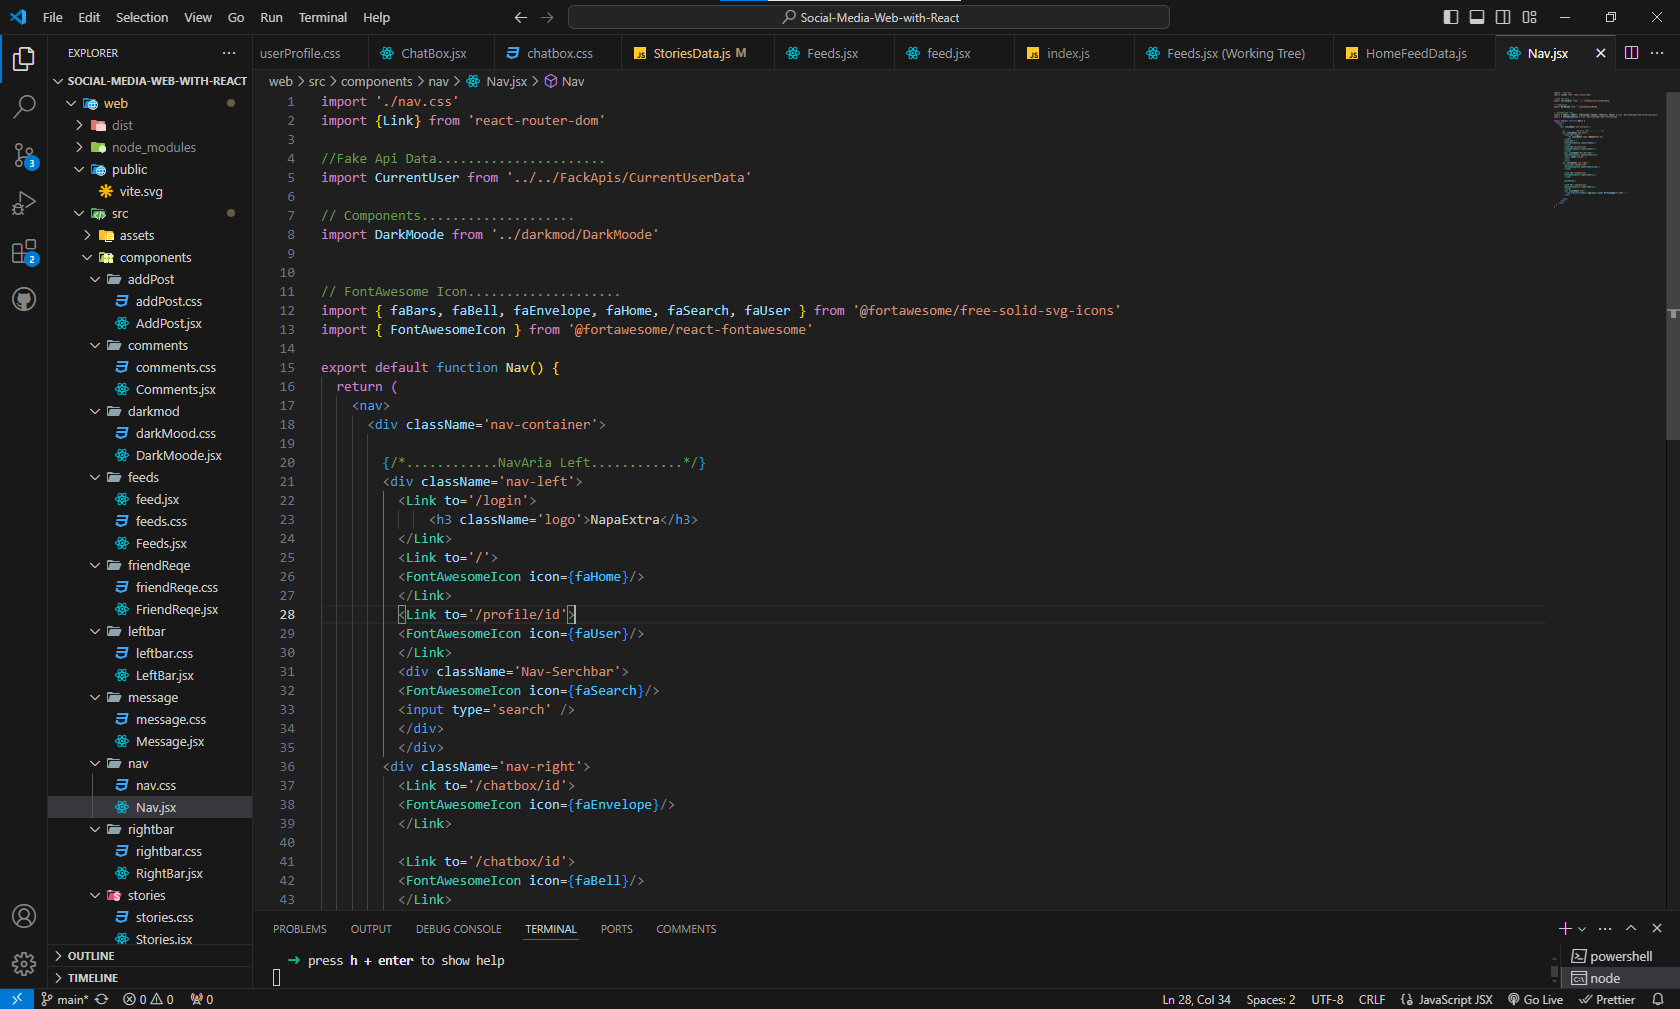
Task: Open the File menu
Action: pos(53,17)
